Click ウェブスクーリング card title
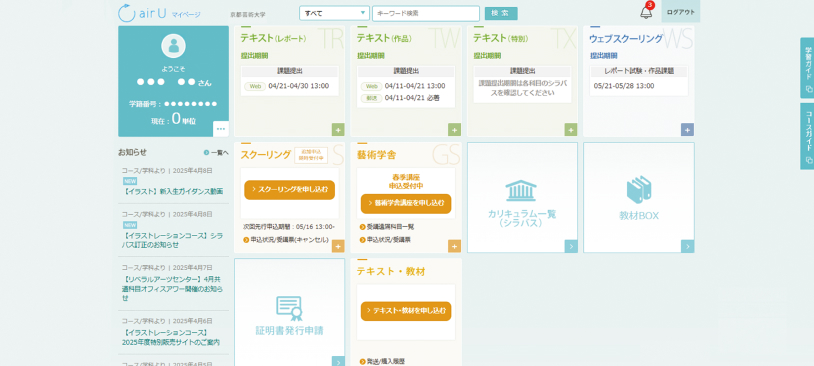The image size is (814, 366). 626,38
